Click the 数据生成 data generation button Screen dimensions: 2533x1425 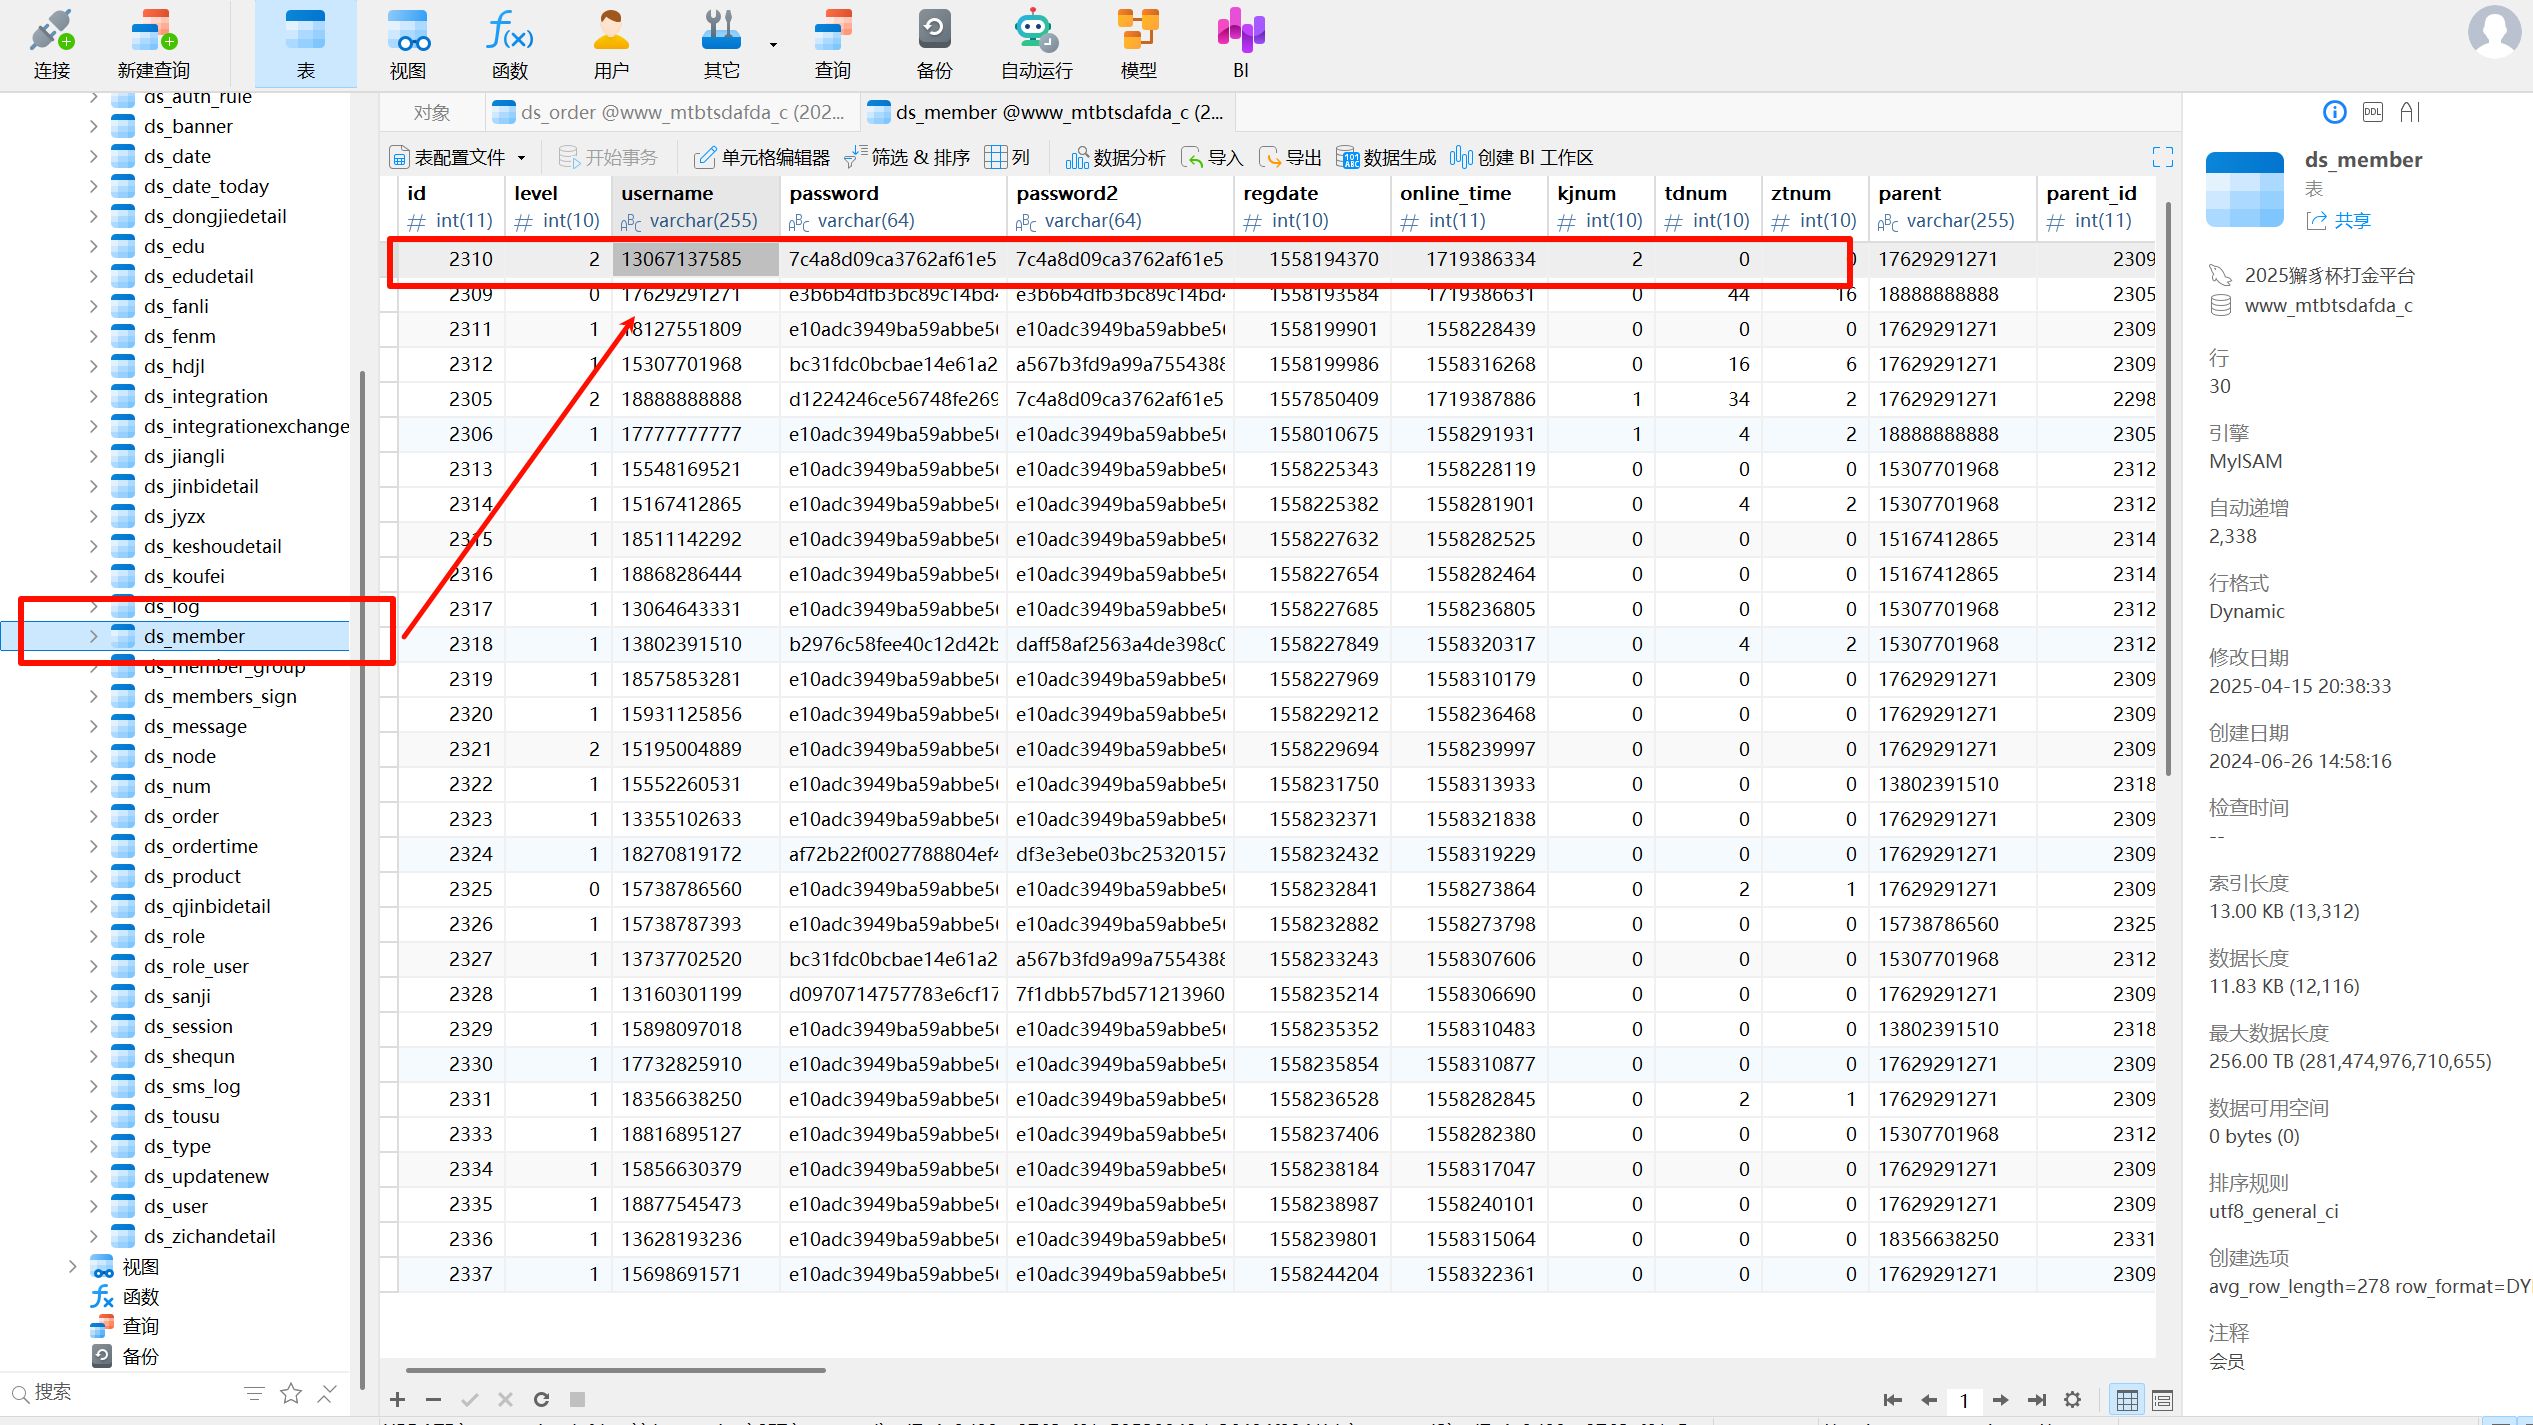click(x=1386, y=157)
